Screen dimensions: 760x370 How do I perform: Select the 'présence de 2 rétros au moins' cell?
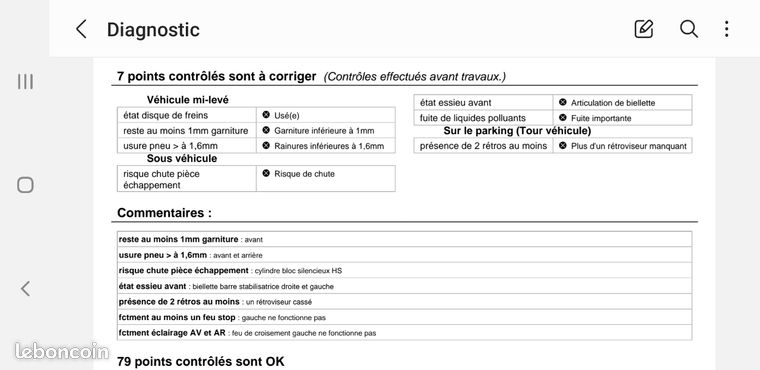483,145
